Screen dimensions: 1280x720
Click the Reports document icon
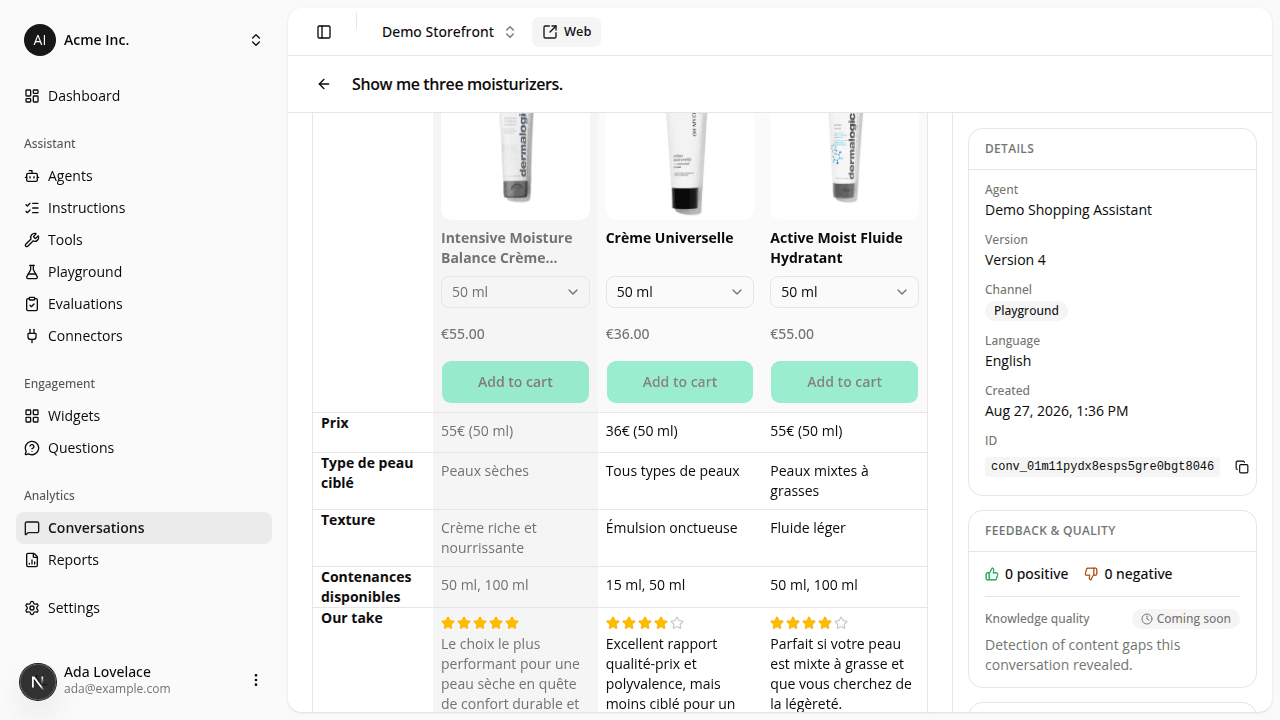click(x=32, y=560)
